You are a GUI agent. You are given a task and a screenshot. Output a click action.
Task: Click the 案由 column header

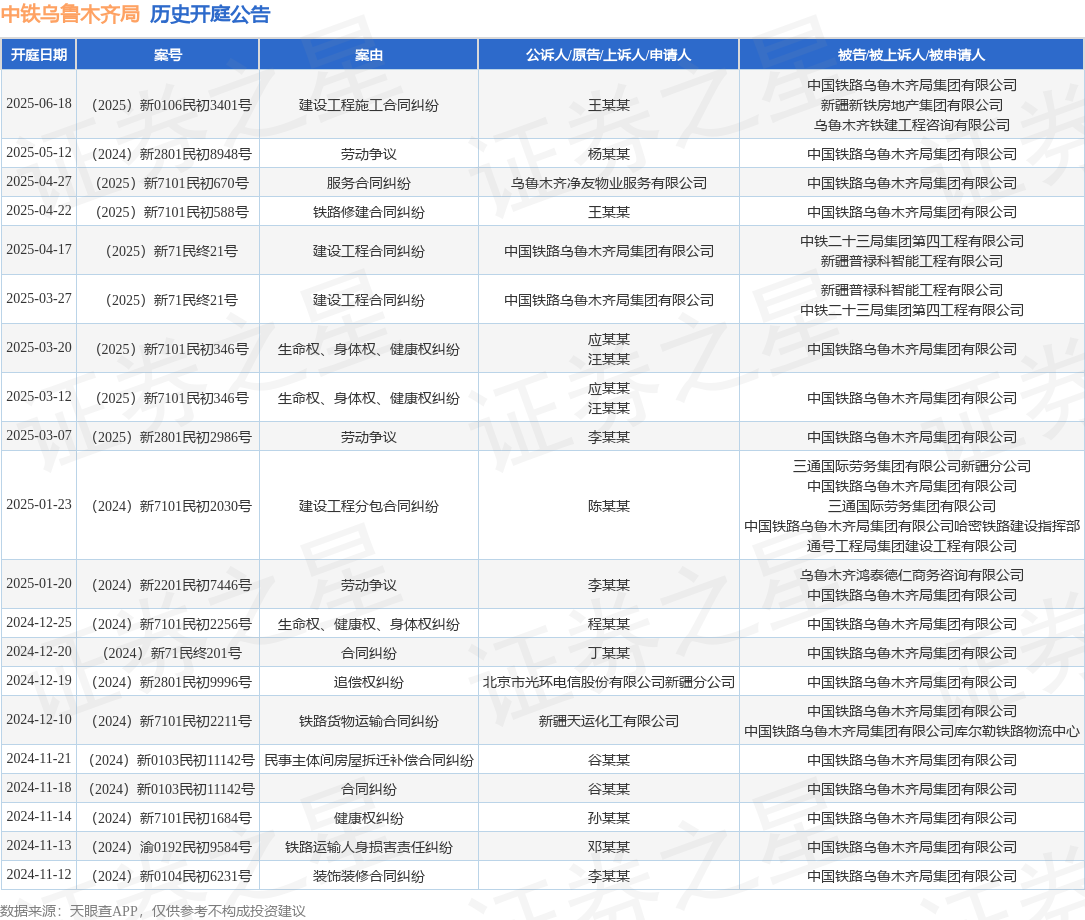[368, 55]
